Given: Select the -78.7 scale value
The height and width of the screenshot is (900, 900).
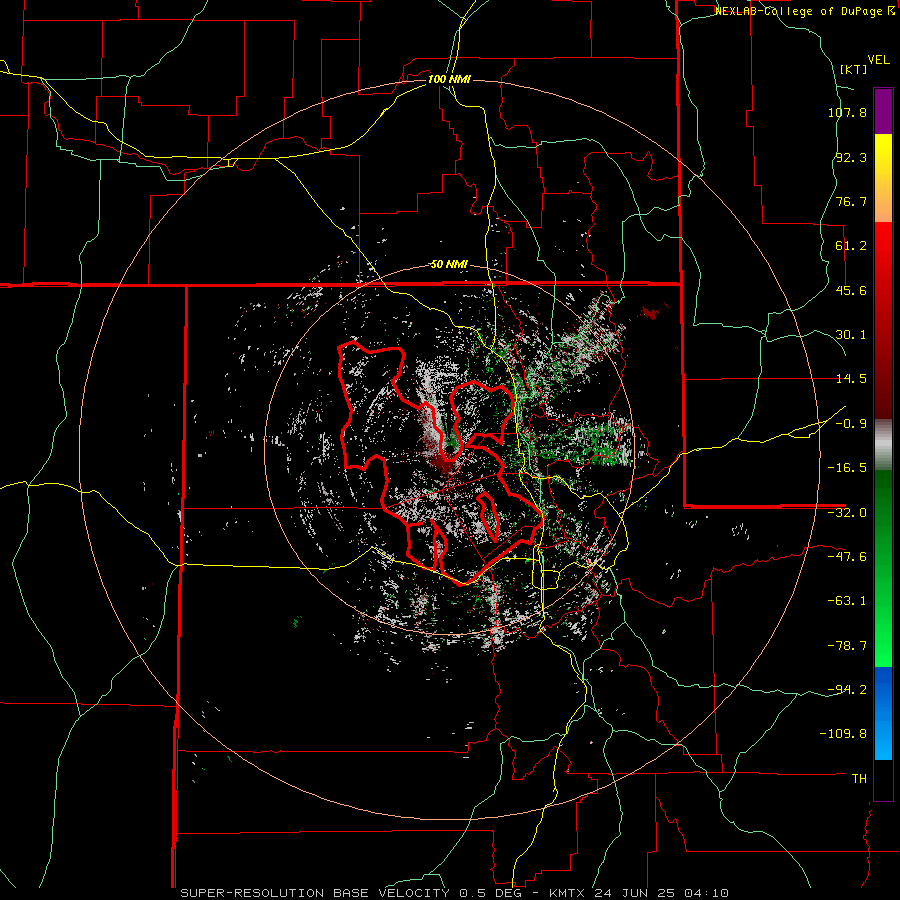Looking at the screenshot, I should (847, 646).
